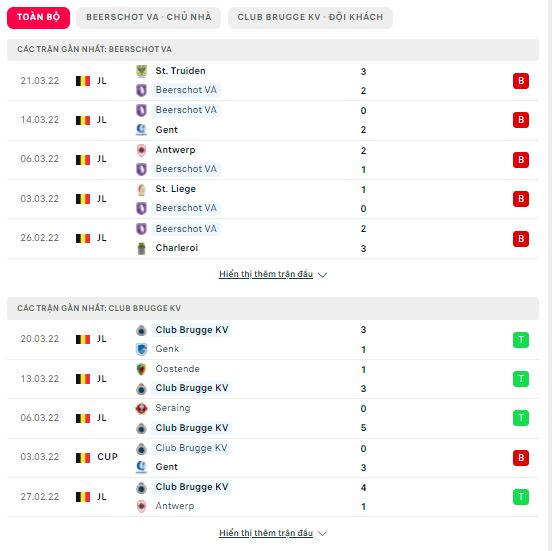Click the St. Truiden club crest icon
The width and height of the screenshot is (552, 551).
click(141, 71)
